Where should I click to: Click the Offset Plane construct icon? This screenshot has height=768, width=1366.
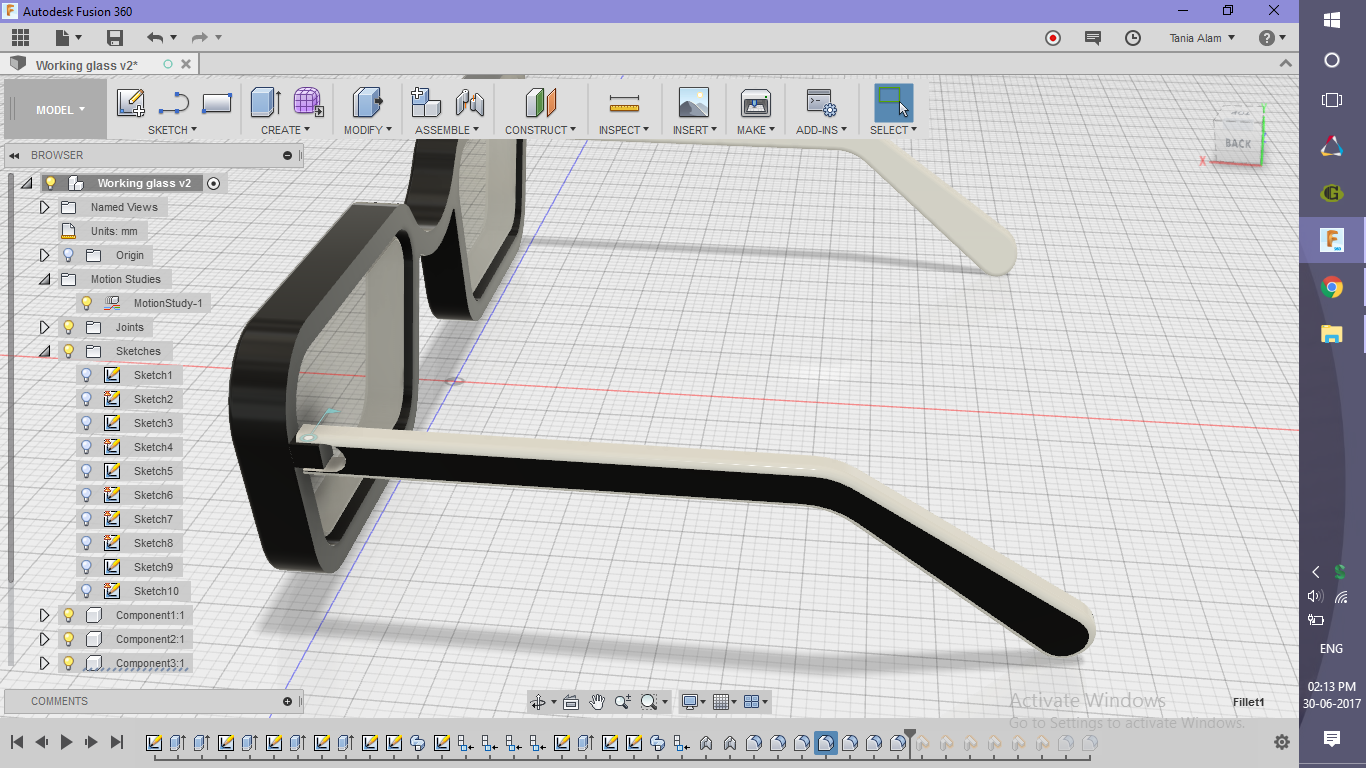[540, 102]
